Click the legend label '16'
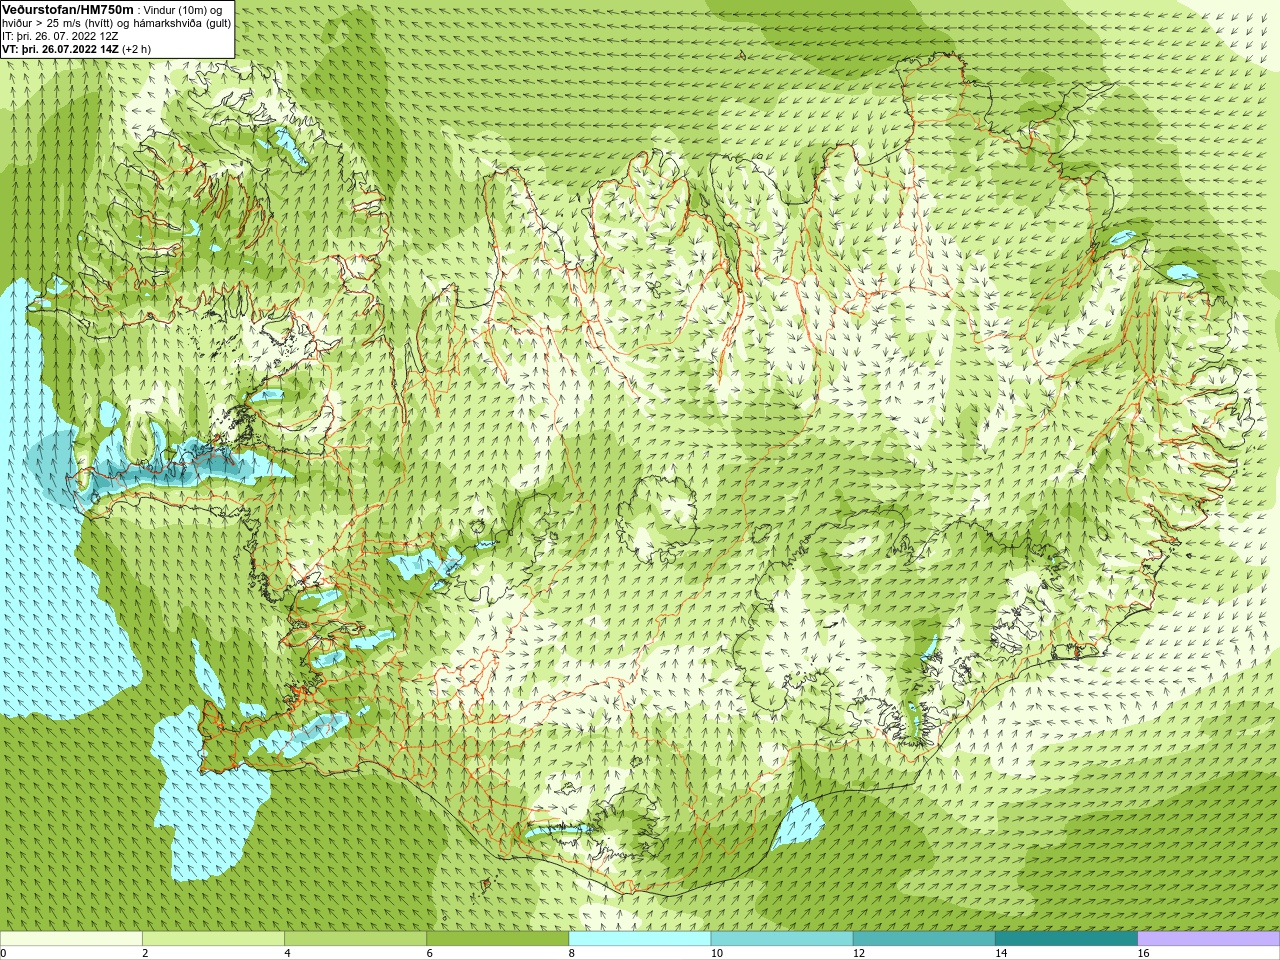 (x=1143, y=953)
